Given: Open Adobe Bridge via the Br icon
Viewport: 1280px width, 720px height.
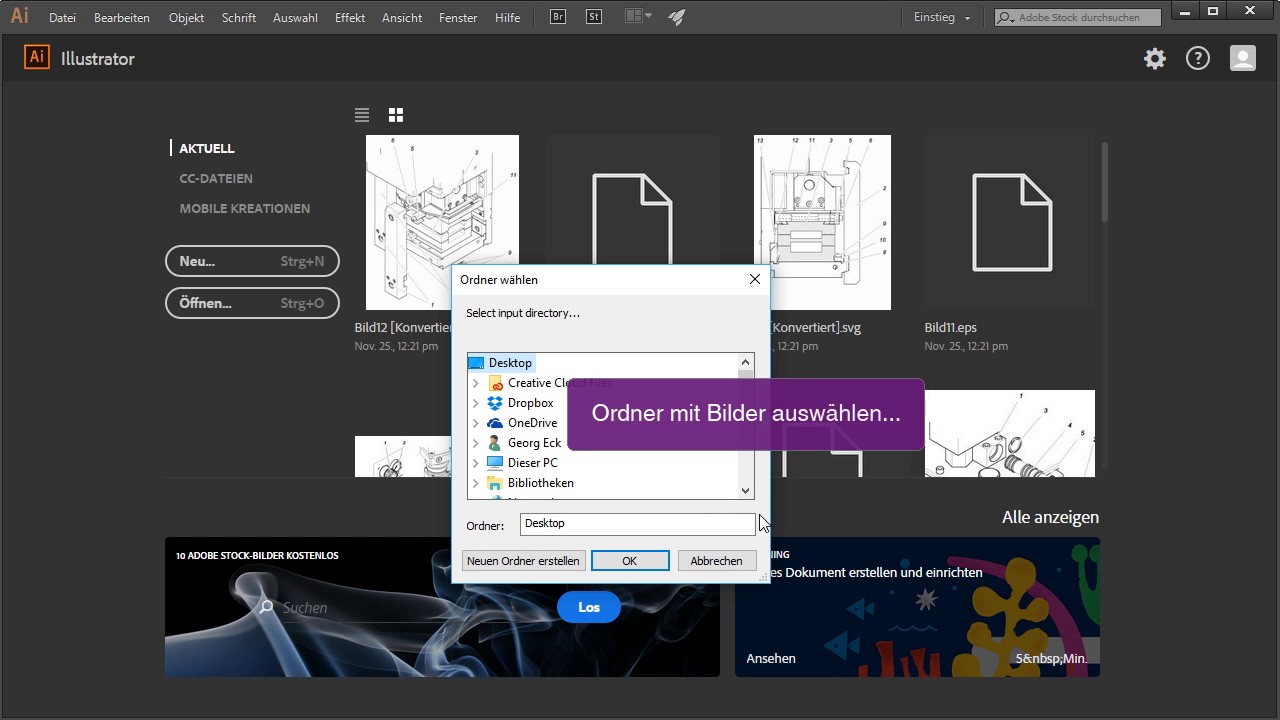Looking at the screenshot, I should (559, 17).
